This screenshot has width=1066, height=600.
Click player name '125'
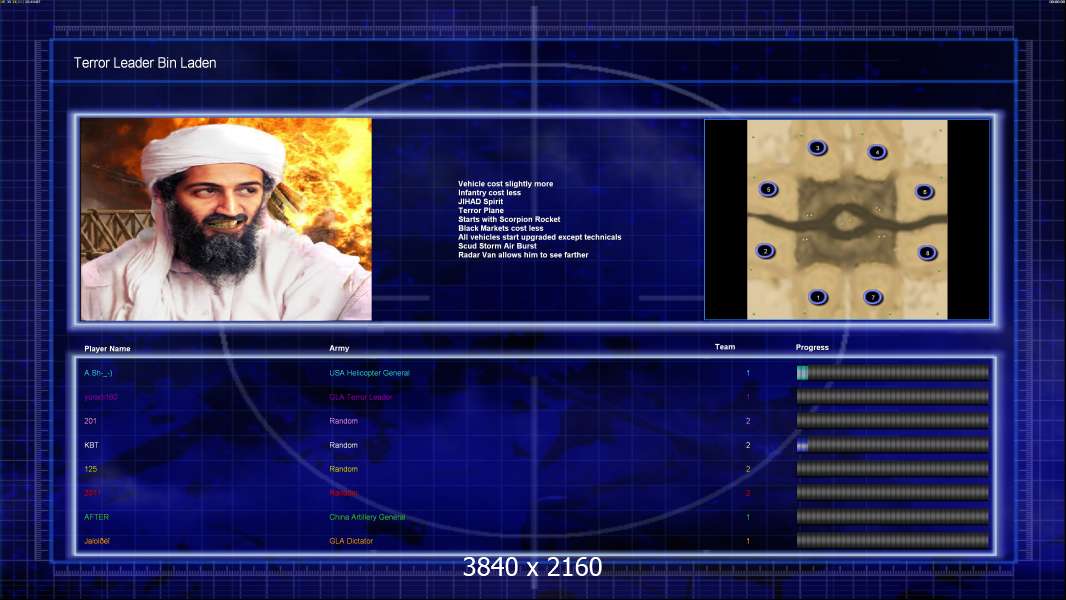[x=90, y=469]
